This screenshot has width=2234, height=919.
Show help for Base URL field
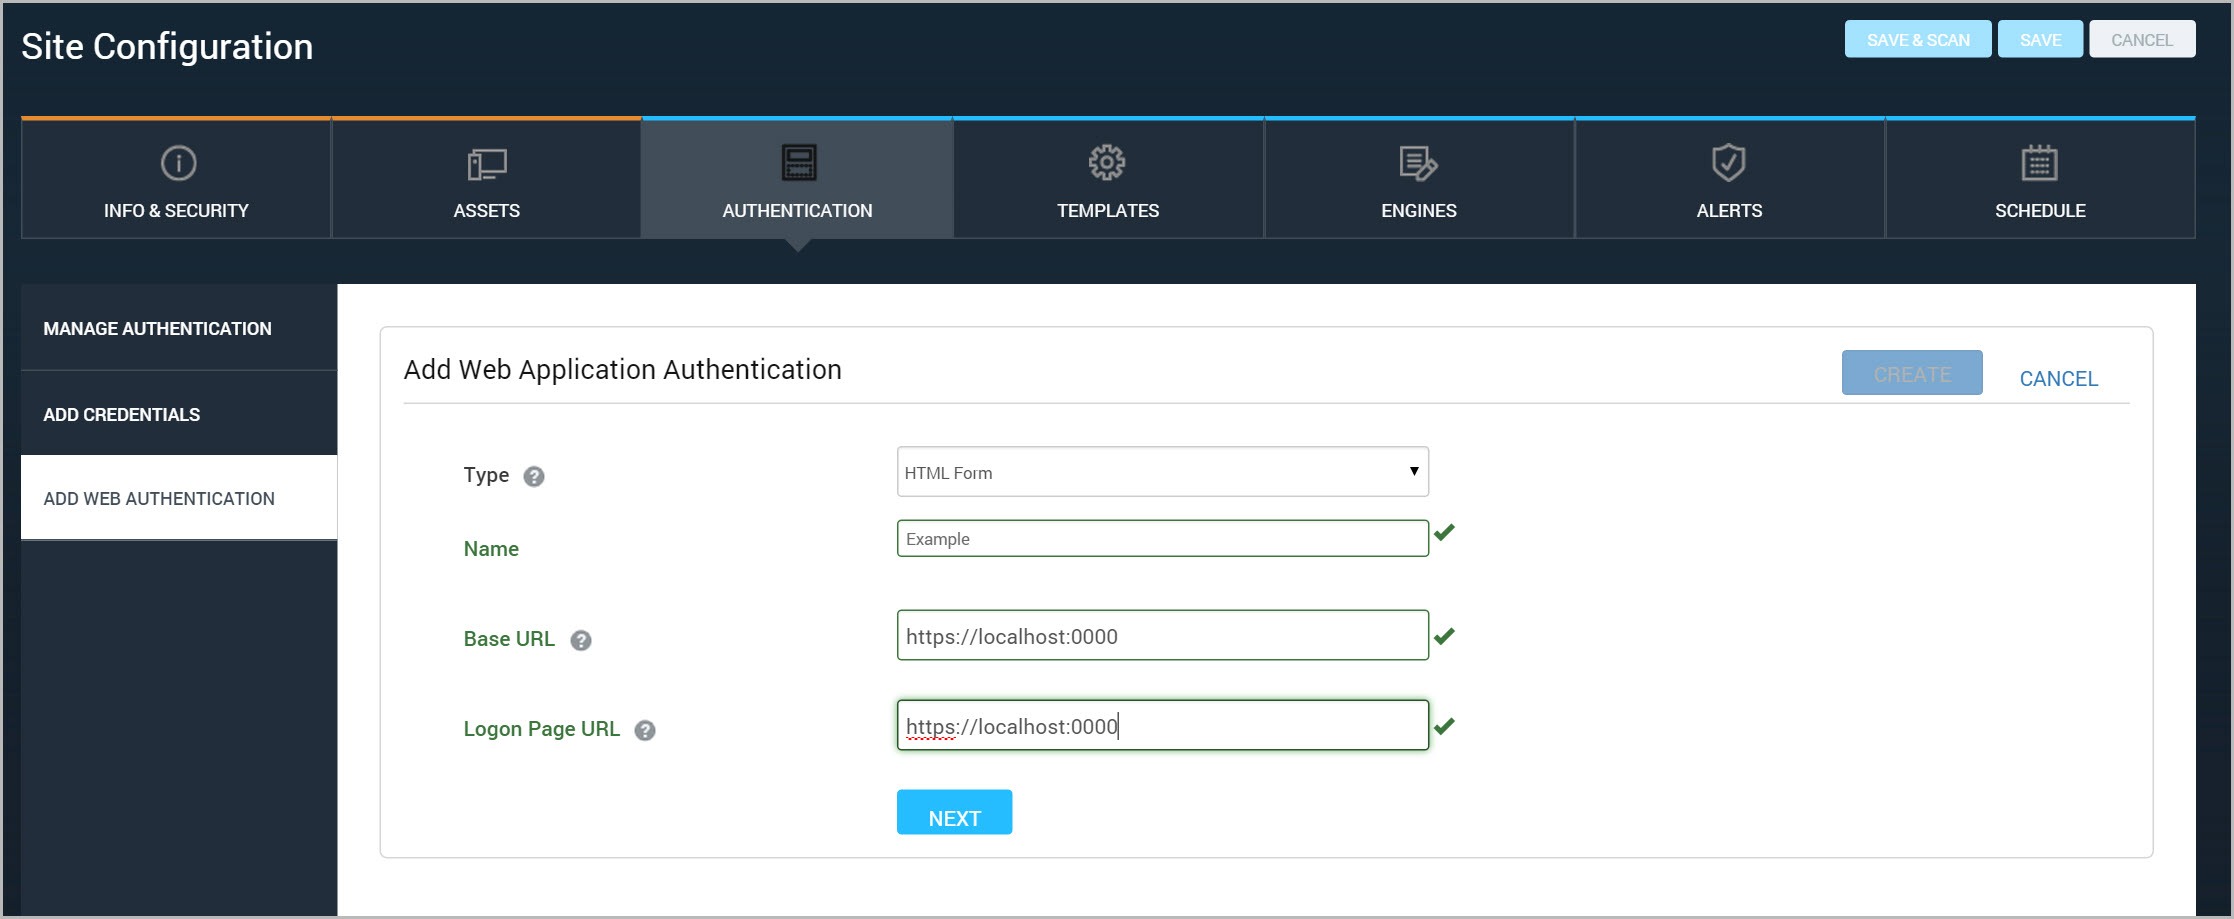point(581,641)
